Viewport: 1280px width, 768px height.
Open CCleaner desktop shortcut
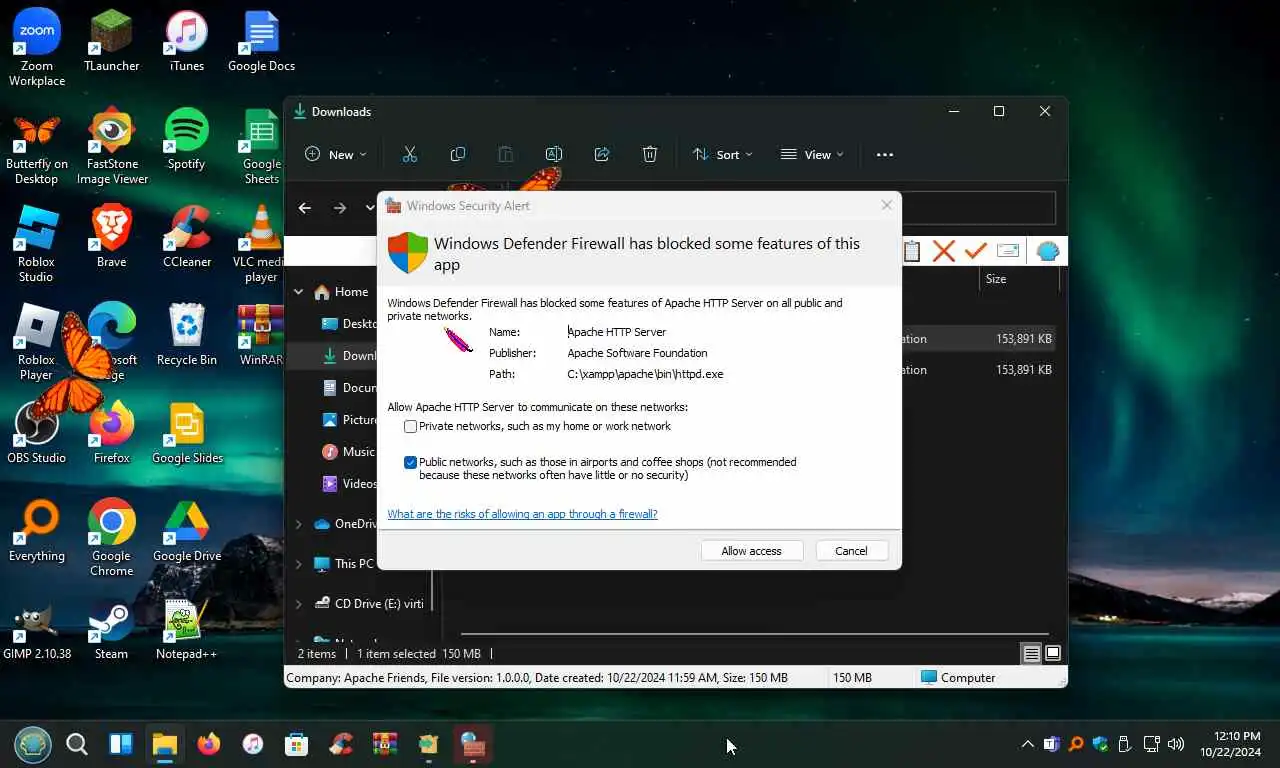[187, 236]
